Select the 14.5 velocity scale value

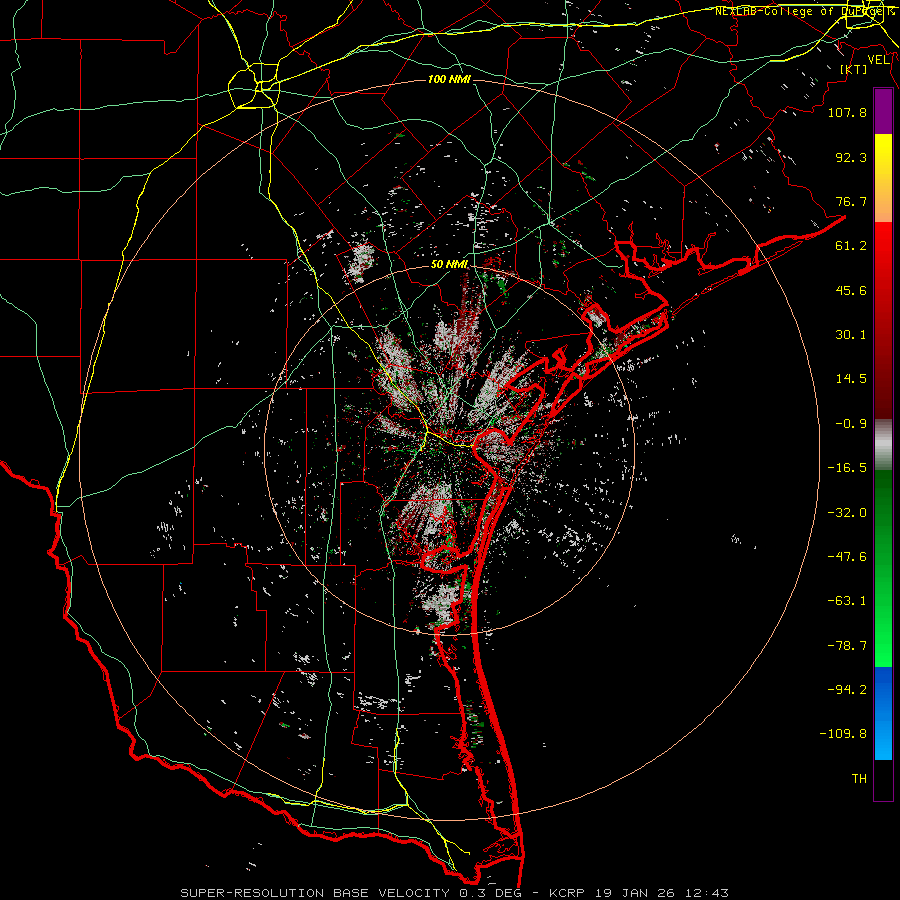pyautogui.click(x=851, y=379)
